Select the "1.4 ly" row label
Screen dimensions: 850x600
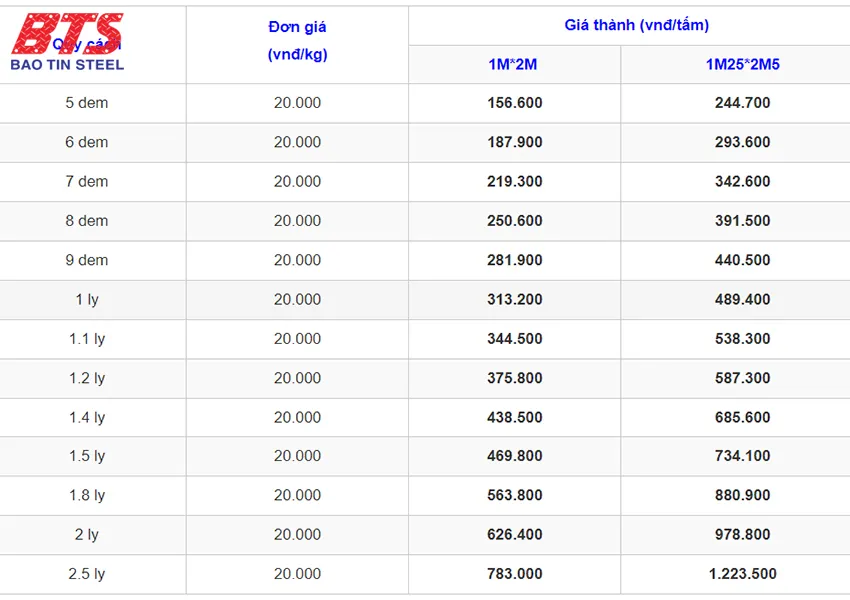(87, 417)
